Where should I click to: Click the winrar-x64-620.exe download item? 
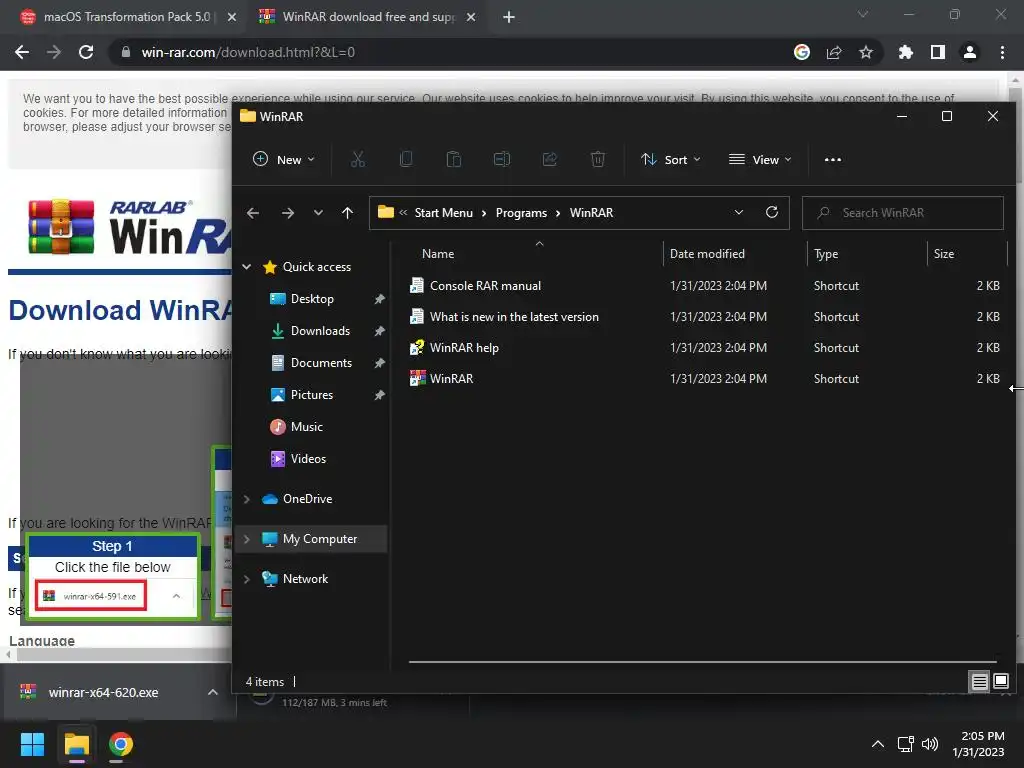pyautogui.click(x=103, y=692)
